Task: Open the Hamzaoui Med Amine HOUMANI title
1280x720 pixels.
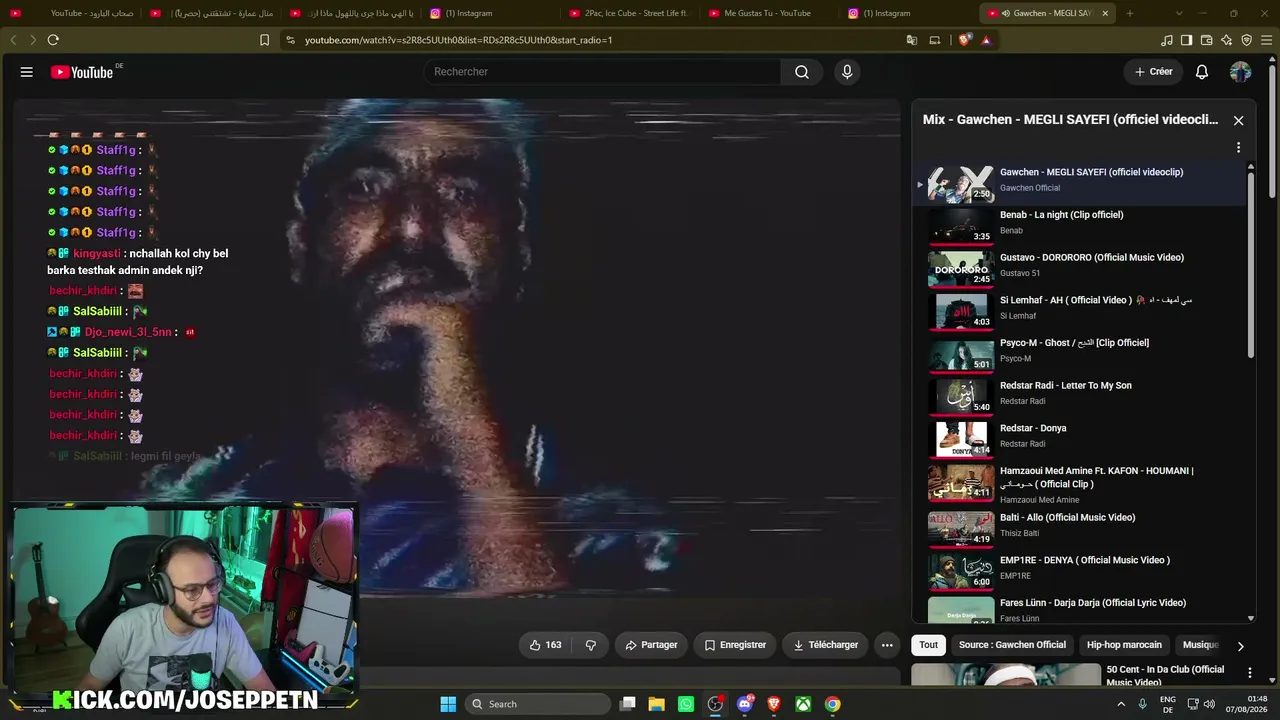Action: [1097, 477]
